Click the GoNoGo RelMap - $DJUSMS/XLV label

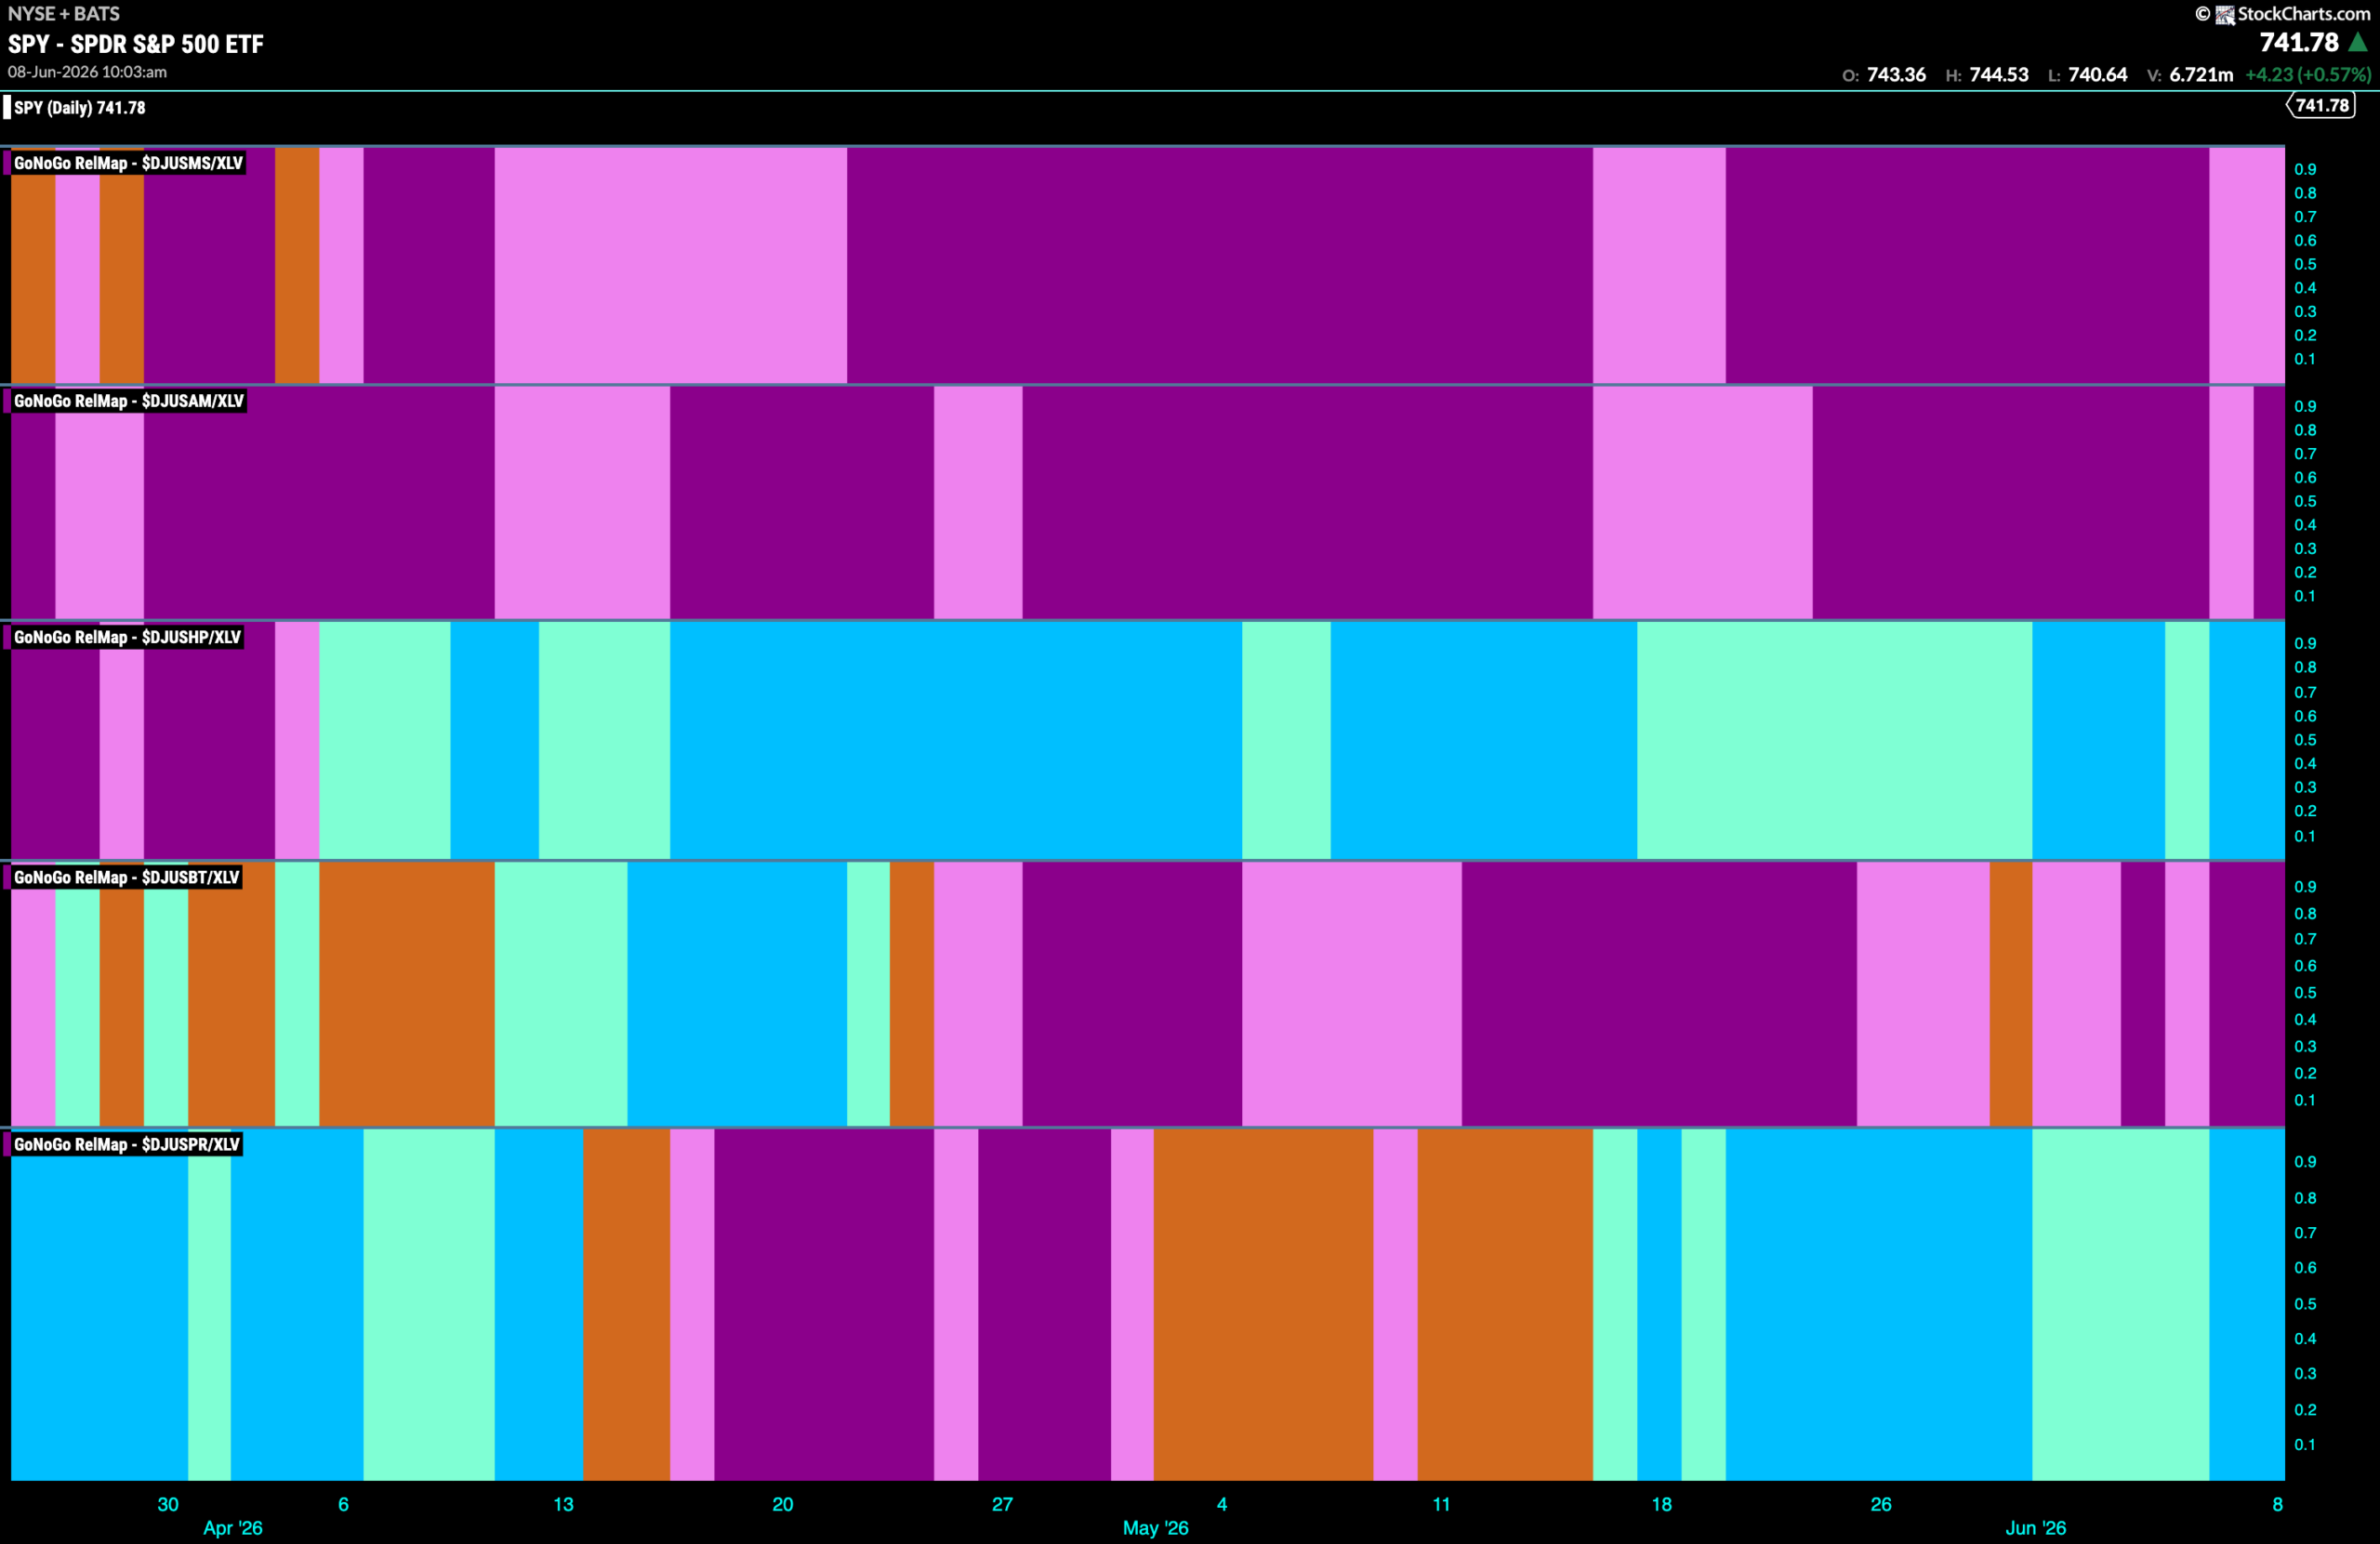pos(128,163)
